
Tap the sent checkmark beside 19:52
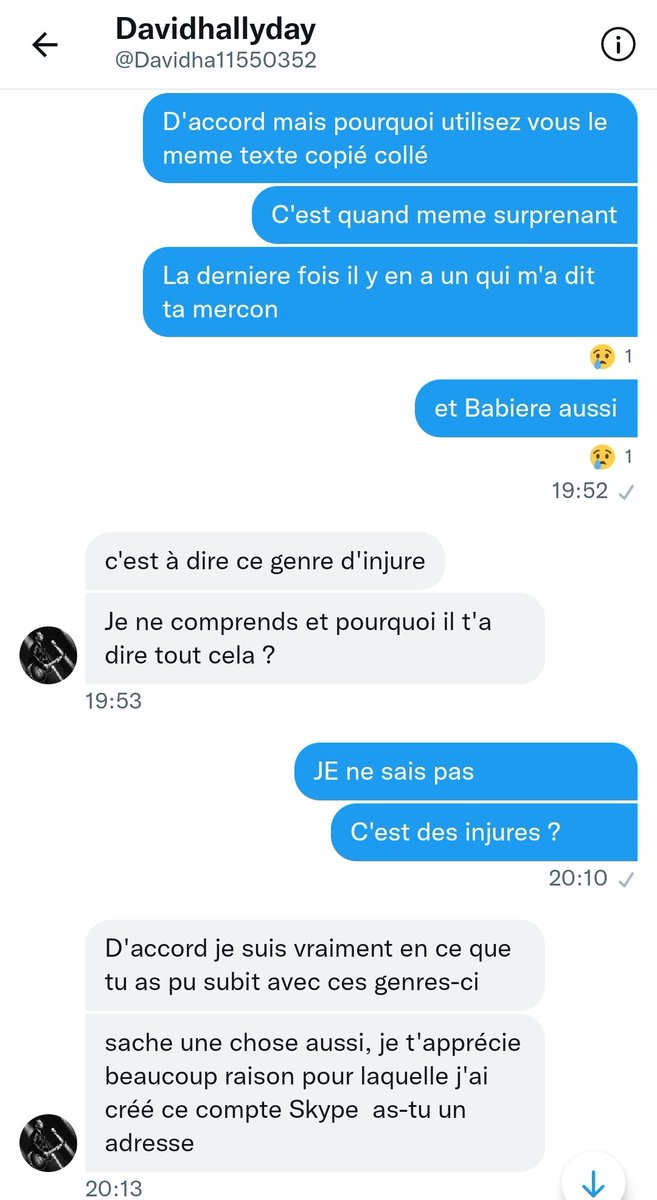click(x=627, y=491)
